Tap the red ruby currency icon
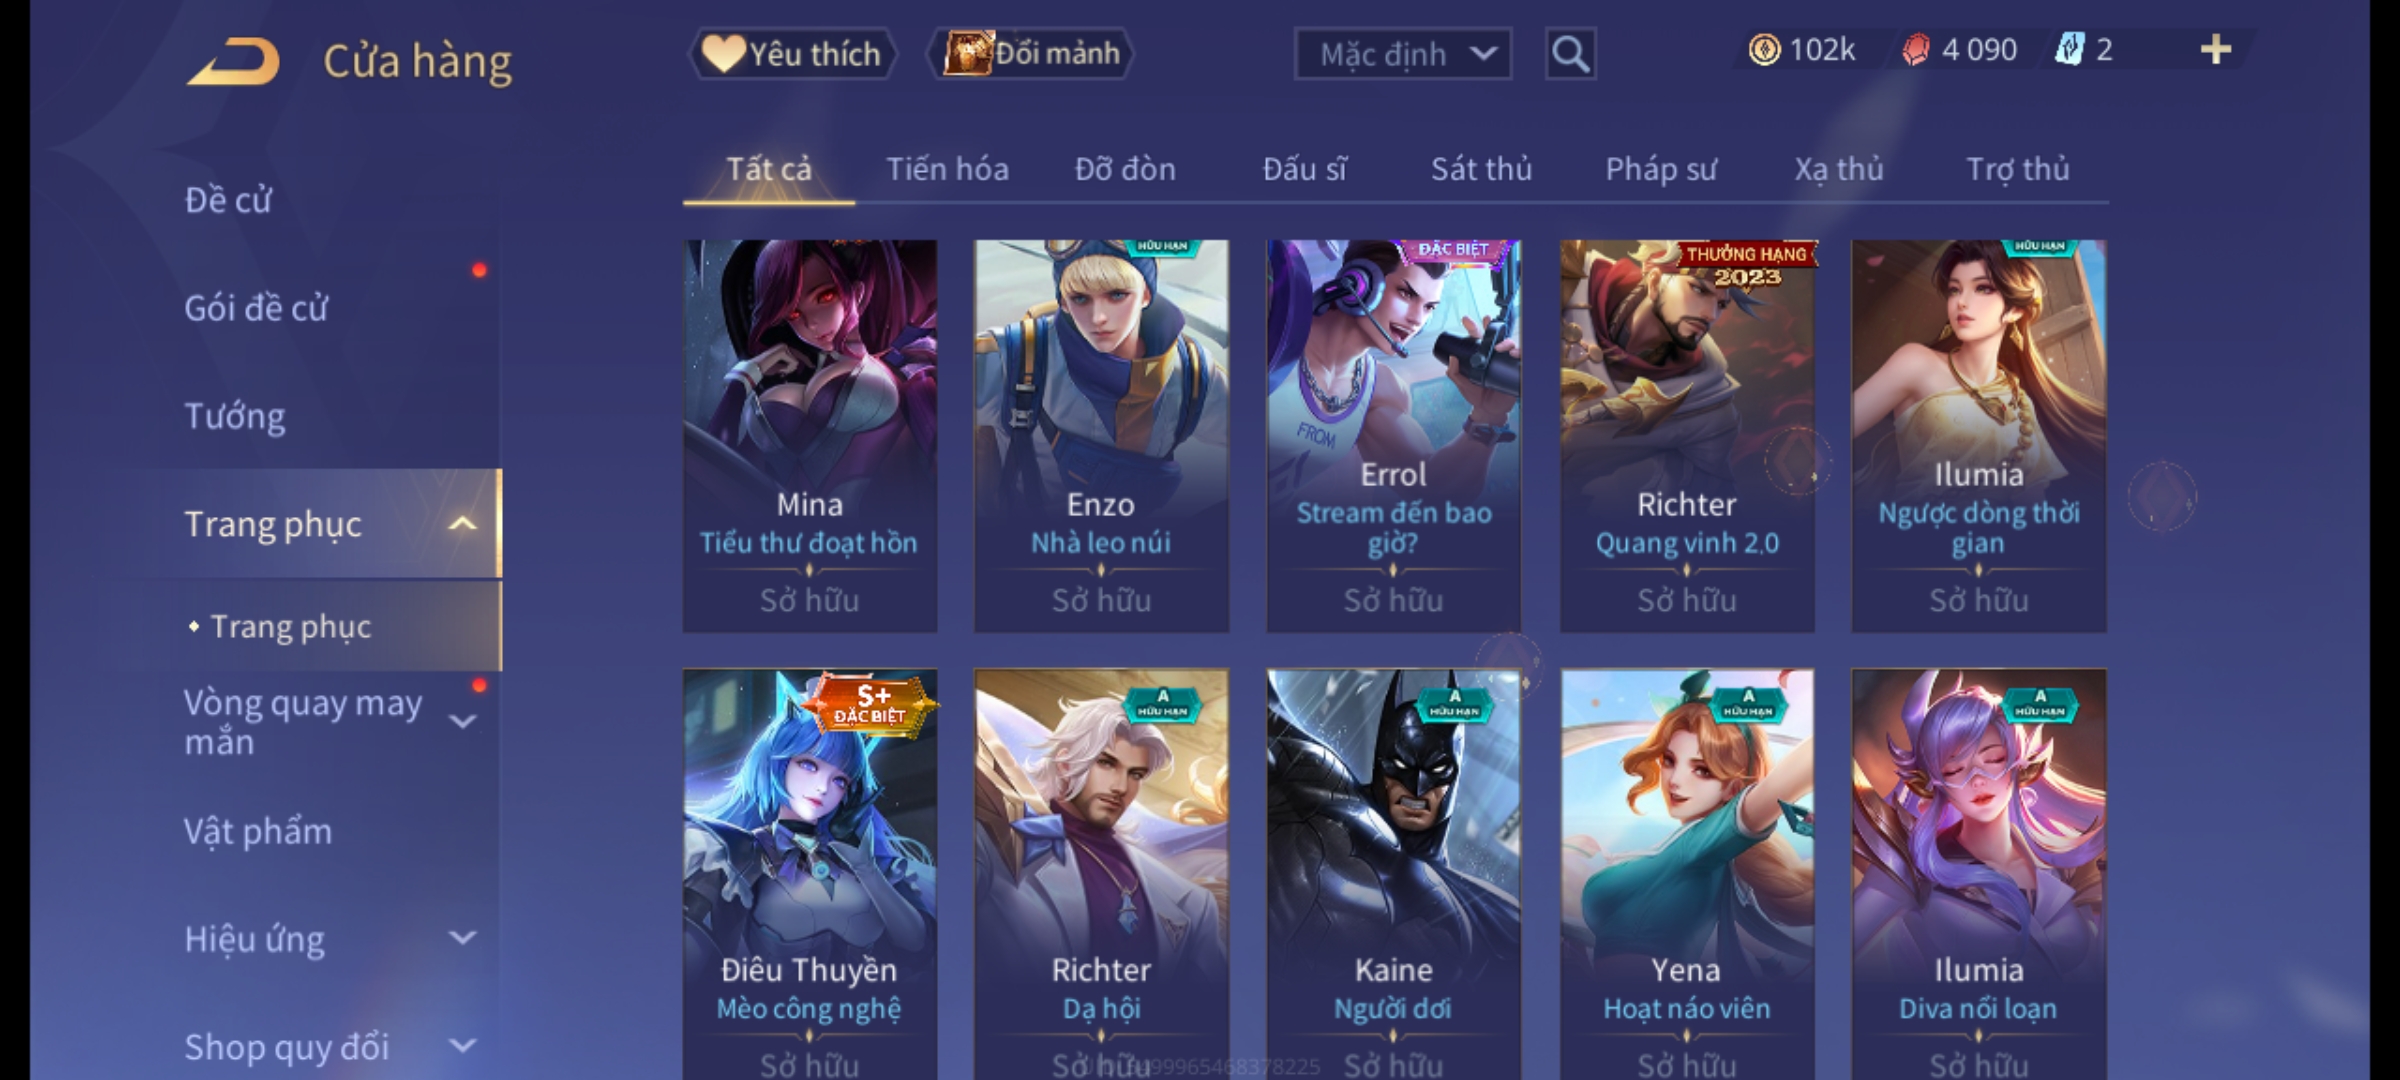 [1916, 50]
